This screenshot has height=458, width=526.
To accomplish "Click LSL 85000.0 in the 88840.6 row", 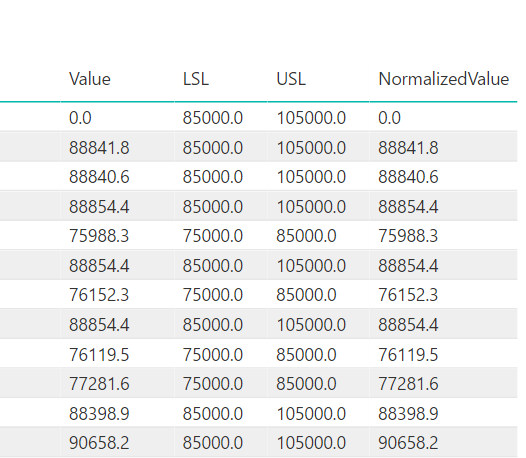I will click(213, 177).
